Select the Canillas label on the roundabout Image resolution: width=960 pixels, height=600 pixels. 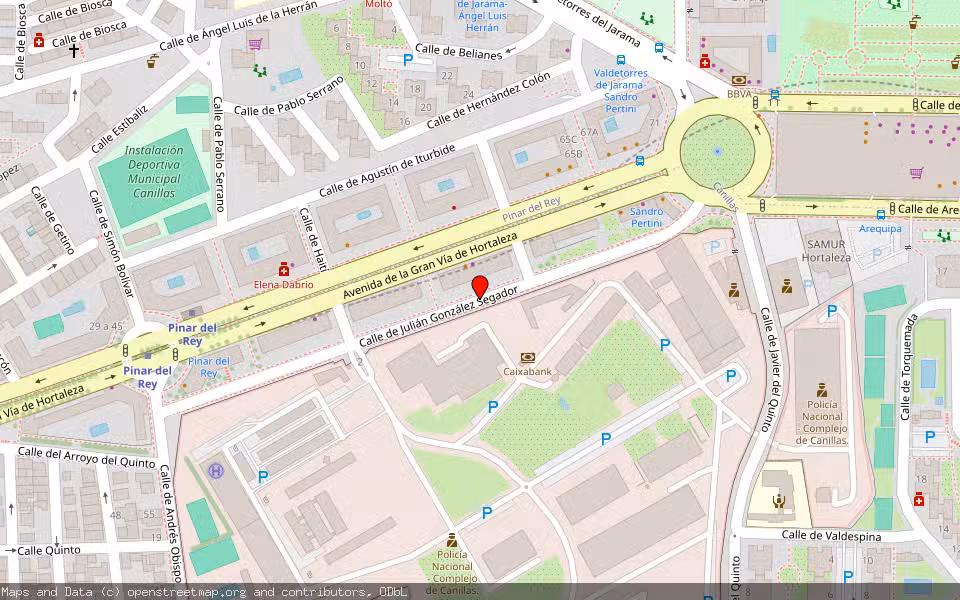pos(726,197)
